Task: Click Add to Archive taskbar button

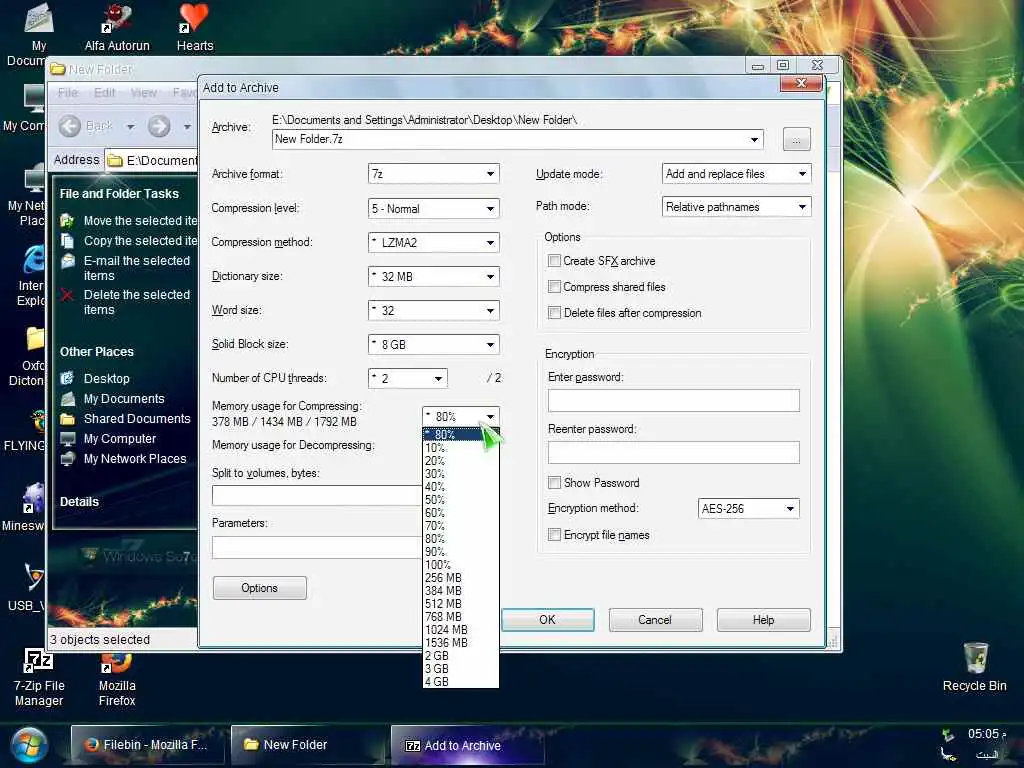Action: coord(467,745)
